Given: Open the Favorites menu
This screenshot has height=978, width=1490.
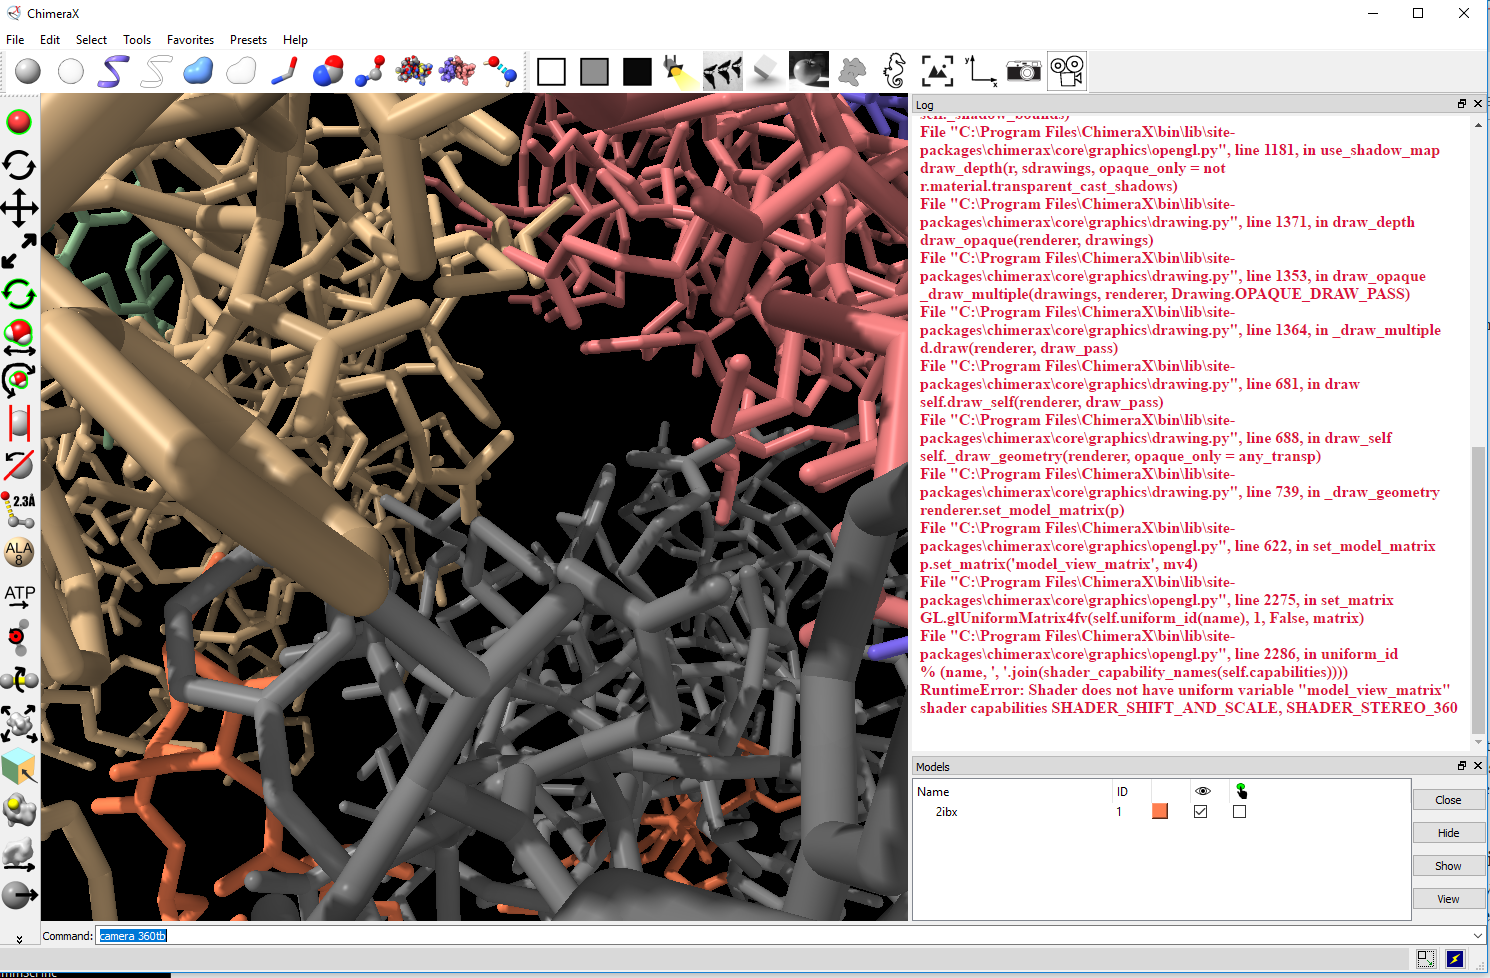Looking at the screenshot, I should 190,40.
